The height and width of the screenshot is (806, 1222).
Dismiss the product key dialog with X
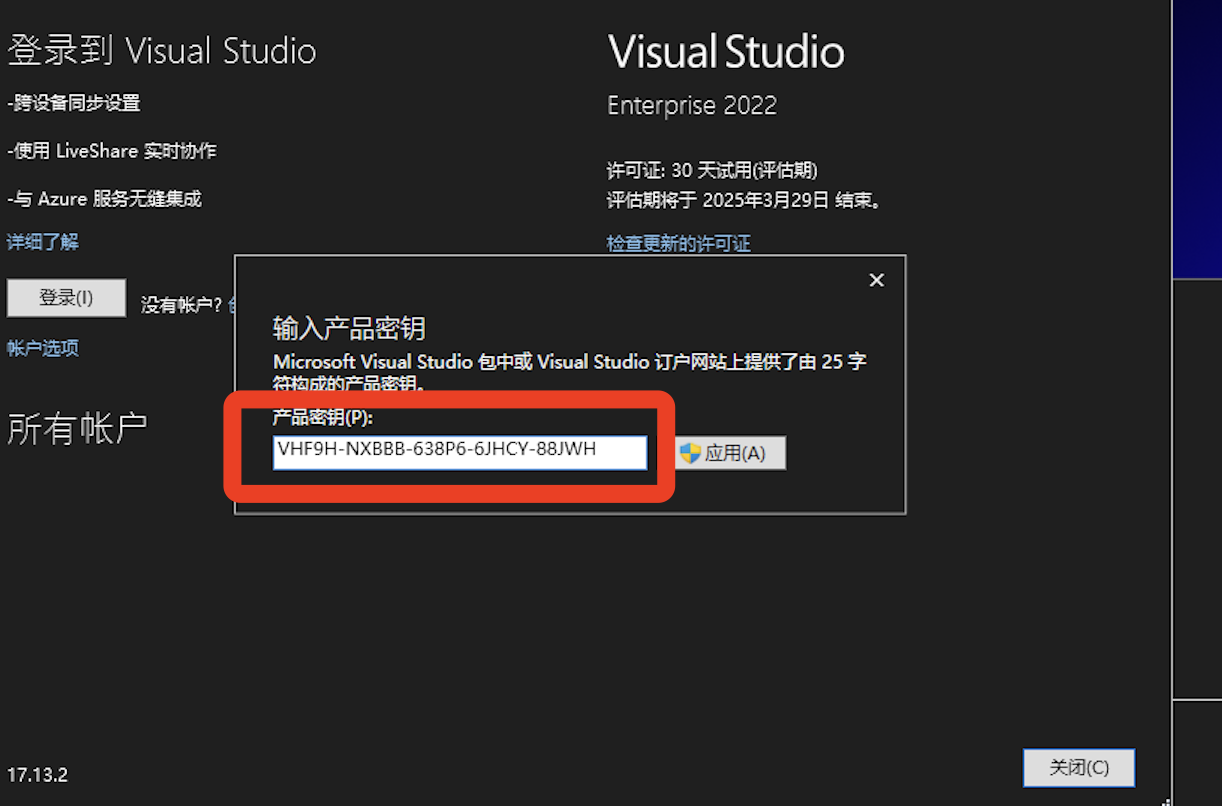(x=876, y=280)
